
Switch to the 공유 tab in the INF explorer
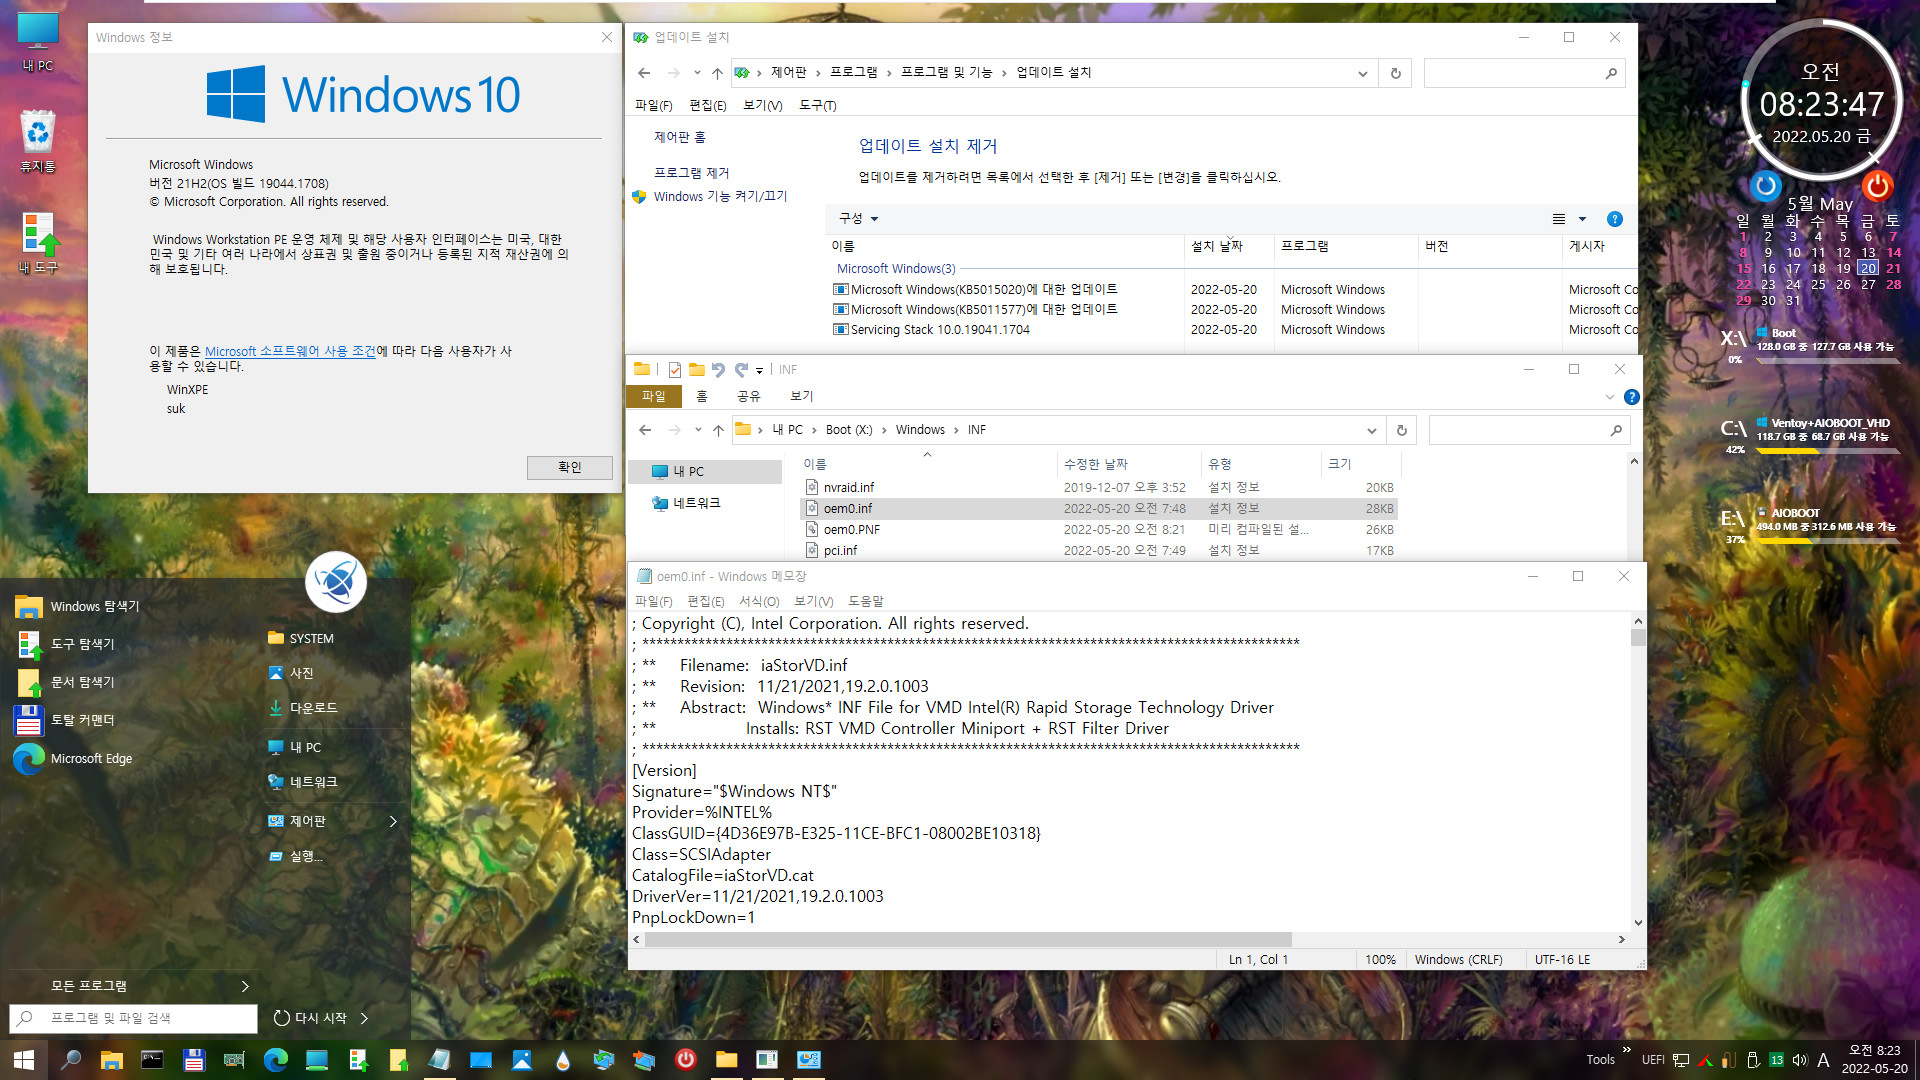pyautogui.click(x=748, y=397)
